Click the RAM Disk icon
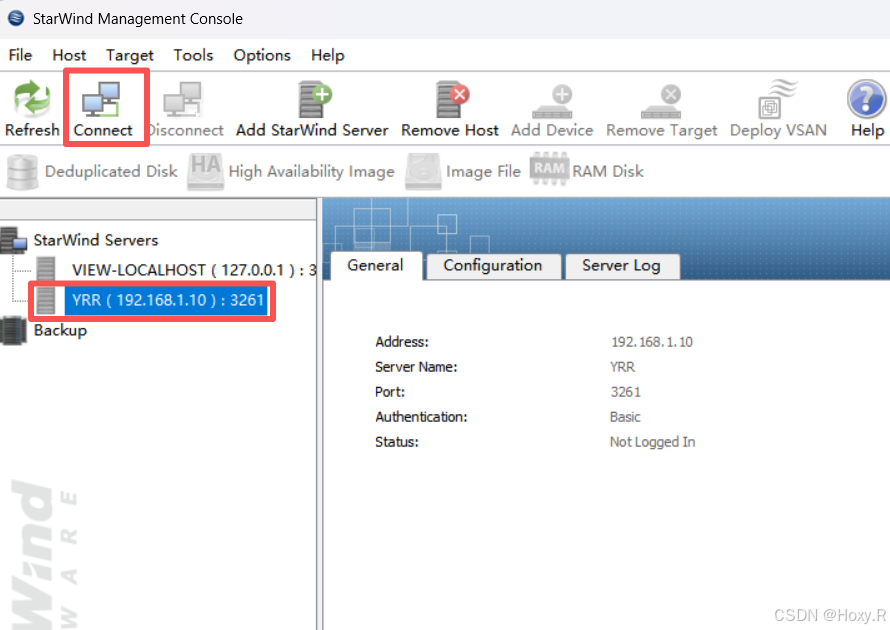 pos(549,169)
